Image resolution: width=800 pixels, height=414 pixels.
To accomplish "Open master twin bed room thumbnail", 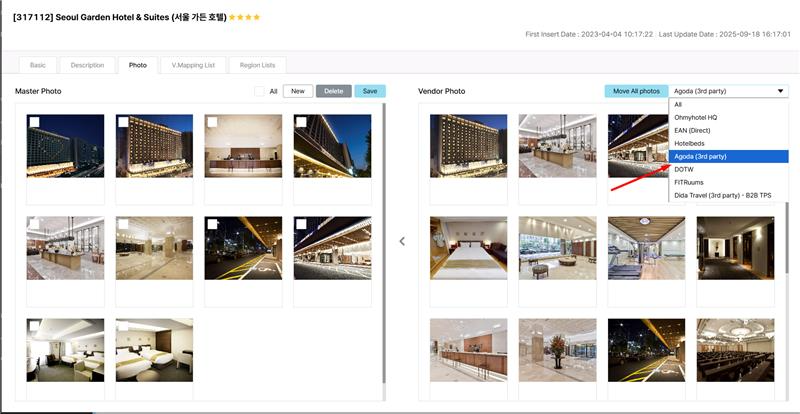I will [x=154, y=350].
